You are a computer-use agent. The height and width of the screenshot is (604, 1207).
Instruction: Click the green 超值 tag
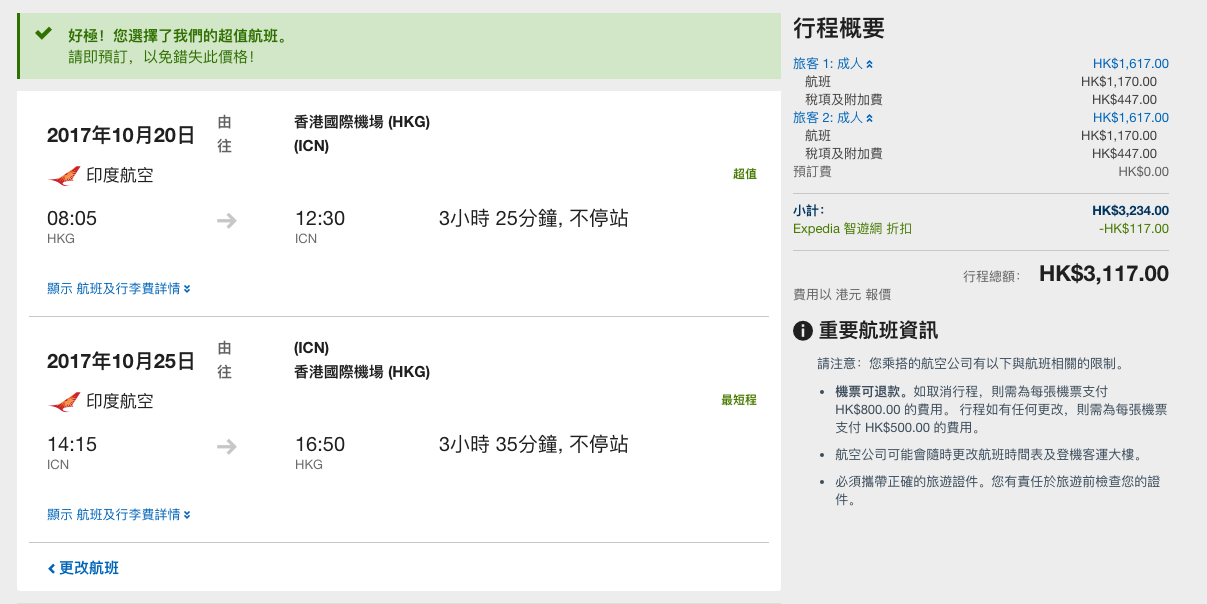pyautogui.click(x=745, y=174)
